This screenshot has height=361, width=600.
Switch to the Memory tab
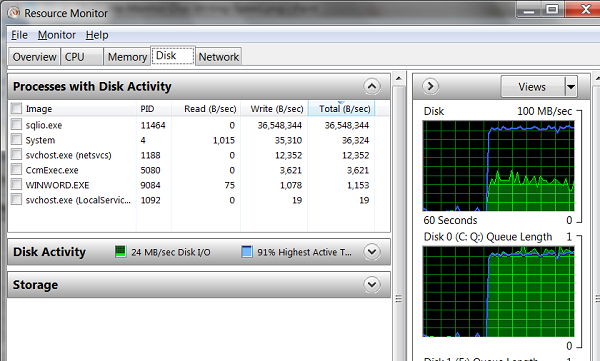tap(127, 57)
